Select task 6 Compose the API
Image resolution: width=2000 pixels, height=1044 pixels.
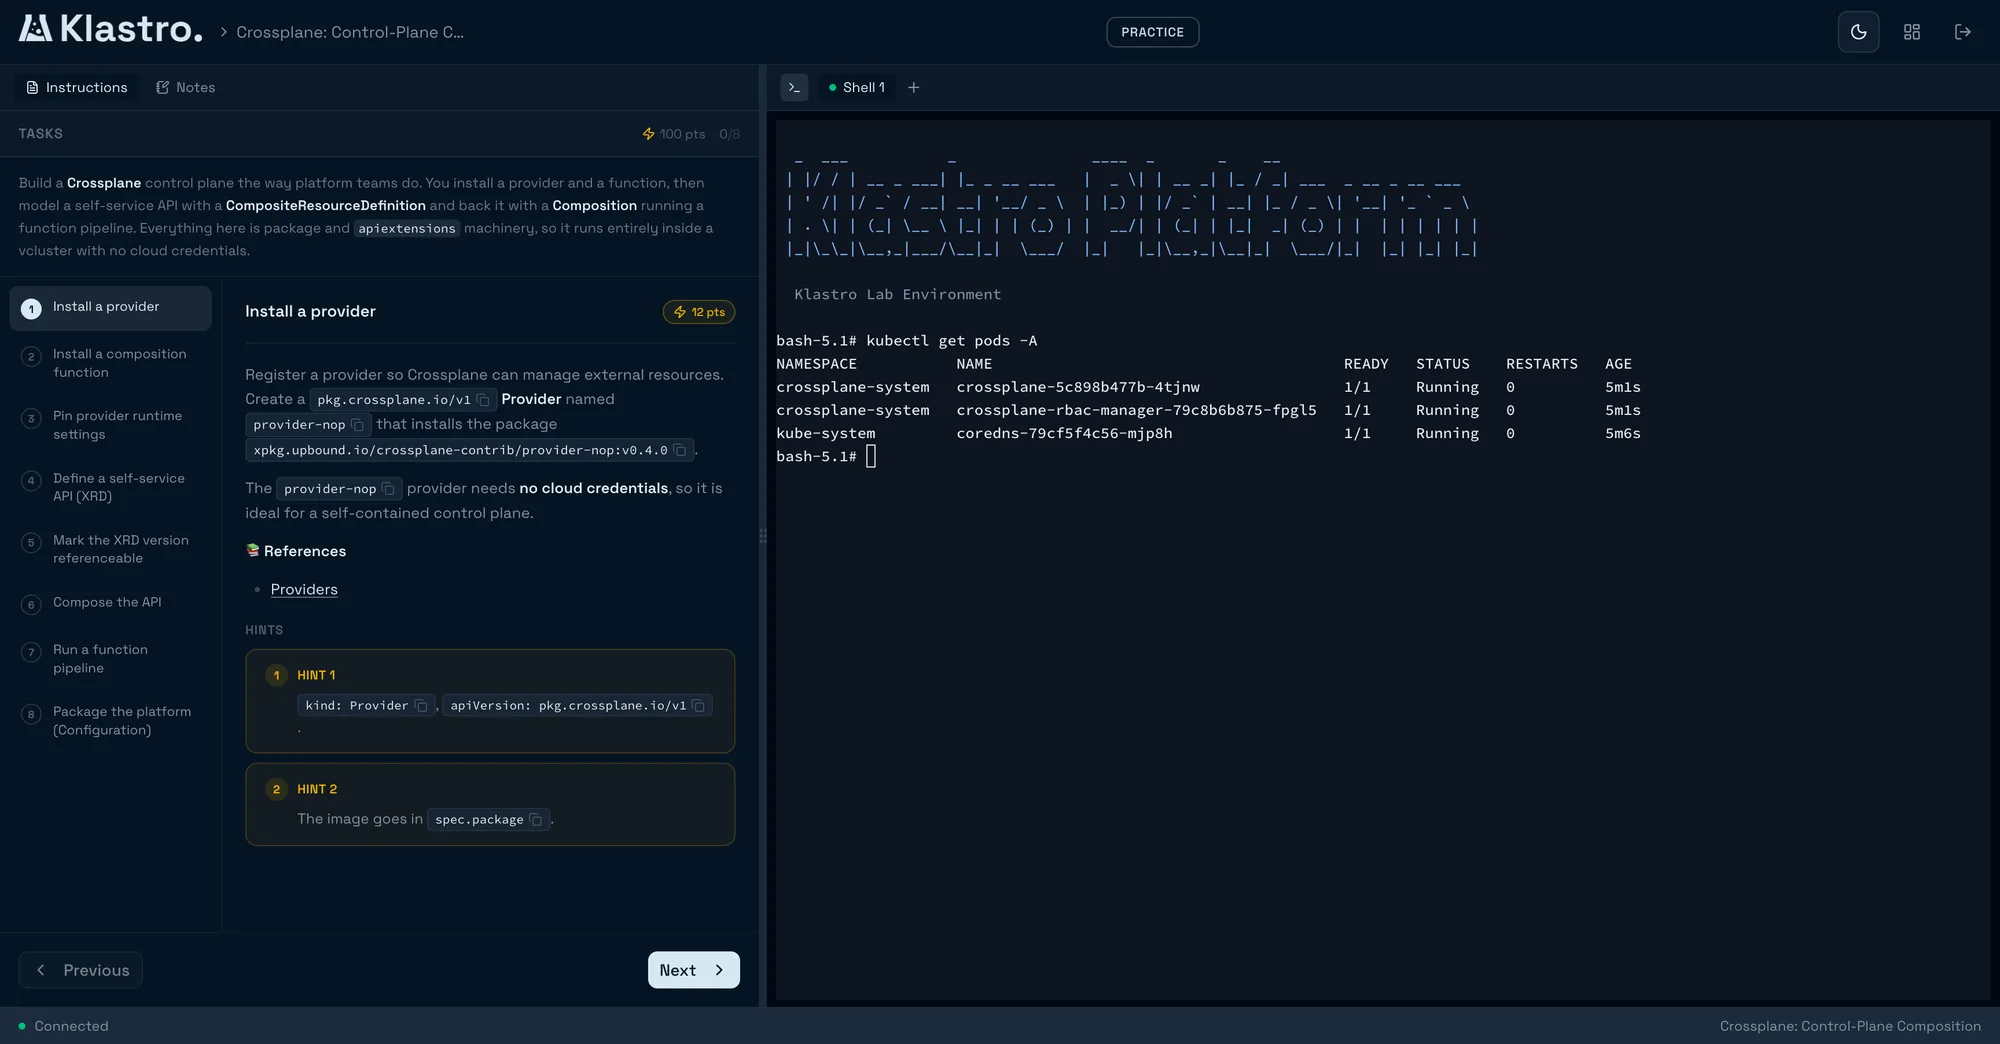(111, 603)
